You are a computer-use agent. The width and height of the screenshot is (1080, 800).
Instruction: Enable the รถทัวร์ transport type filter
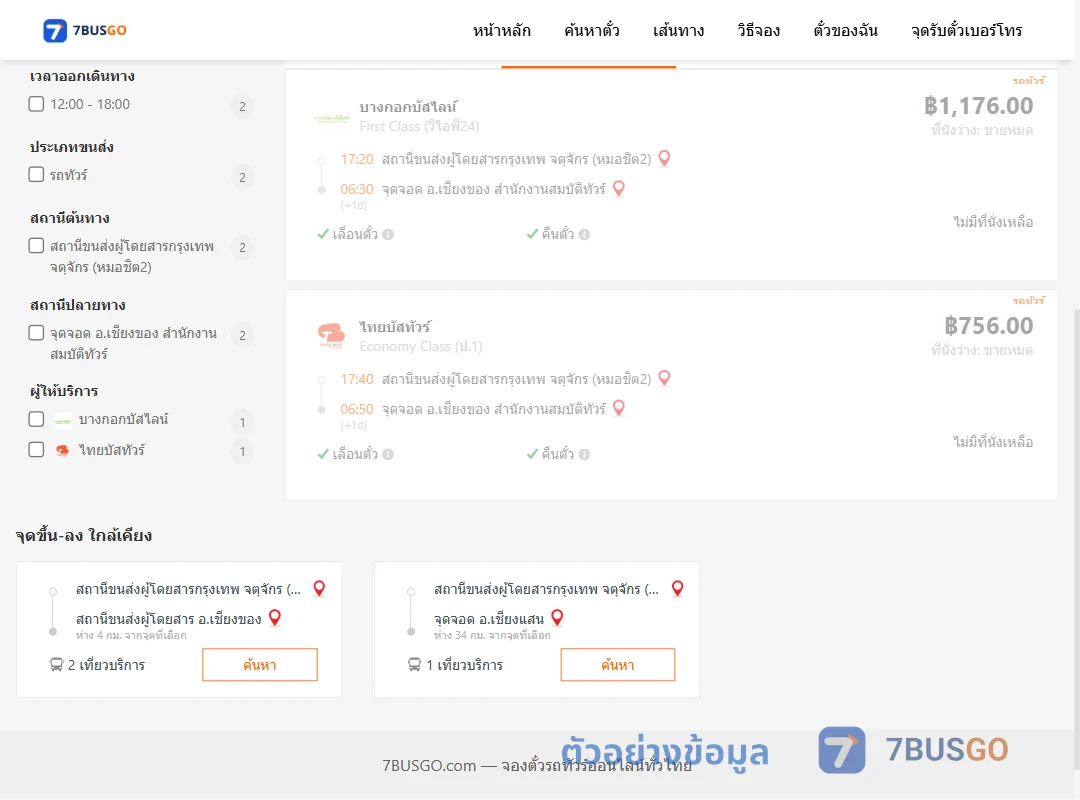point(37,174)
